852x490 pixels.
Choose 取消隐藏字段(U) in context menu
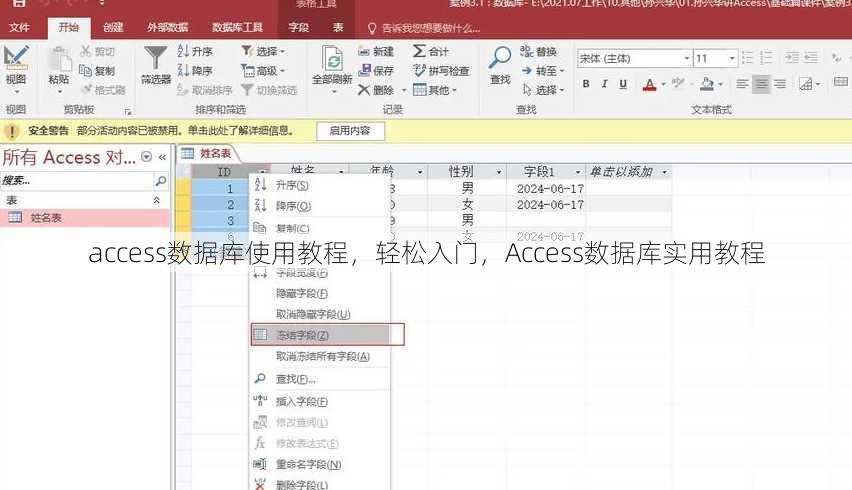[313, 314]
